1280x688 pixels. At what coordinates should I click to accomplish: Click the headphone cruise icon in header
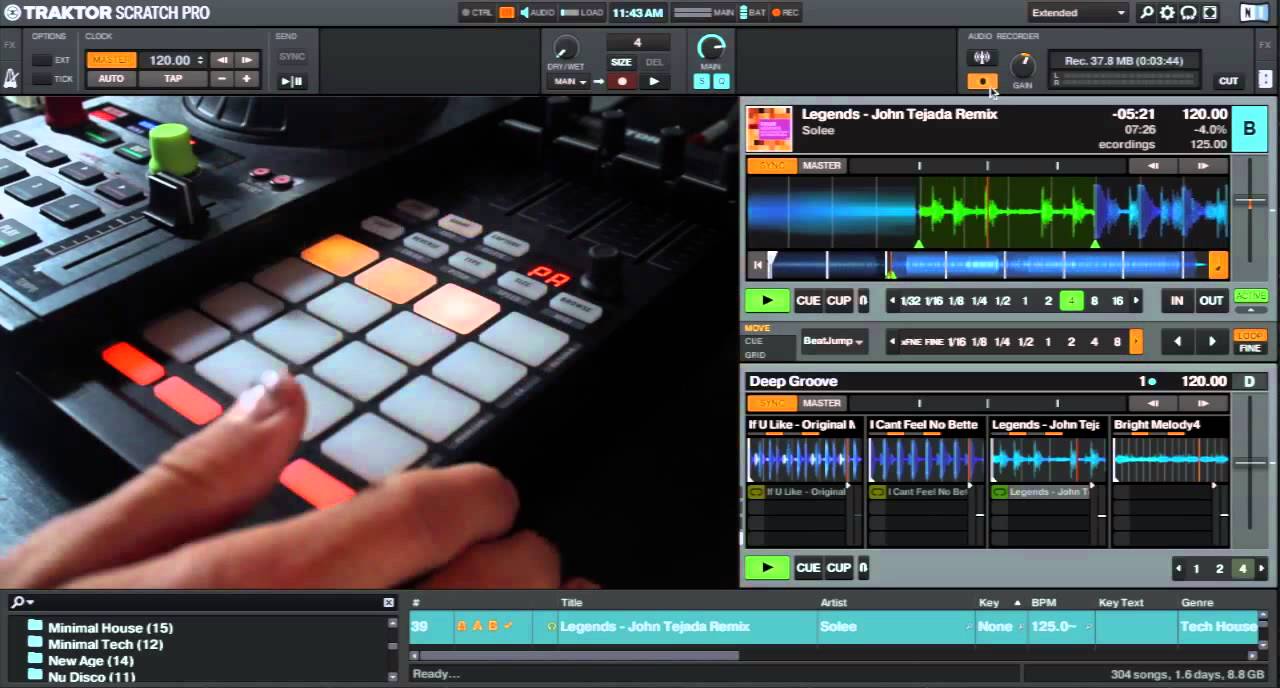(1189, 13)
